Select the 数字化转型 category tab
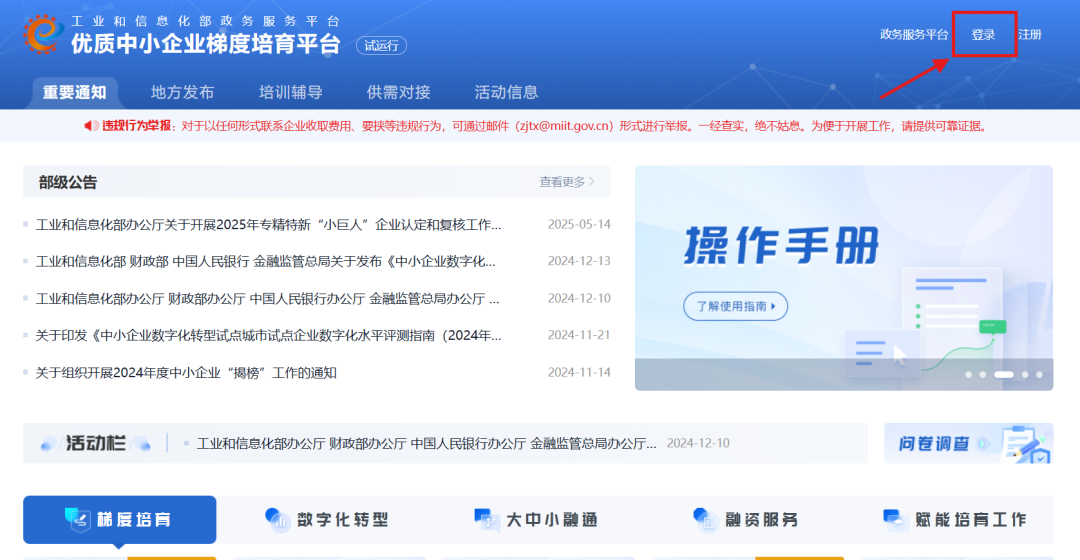The image size is (1080, 560). 327,519
